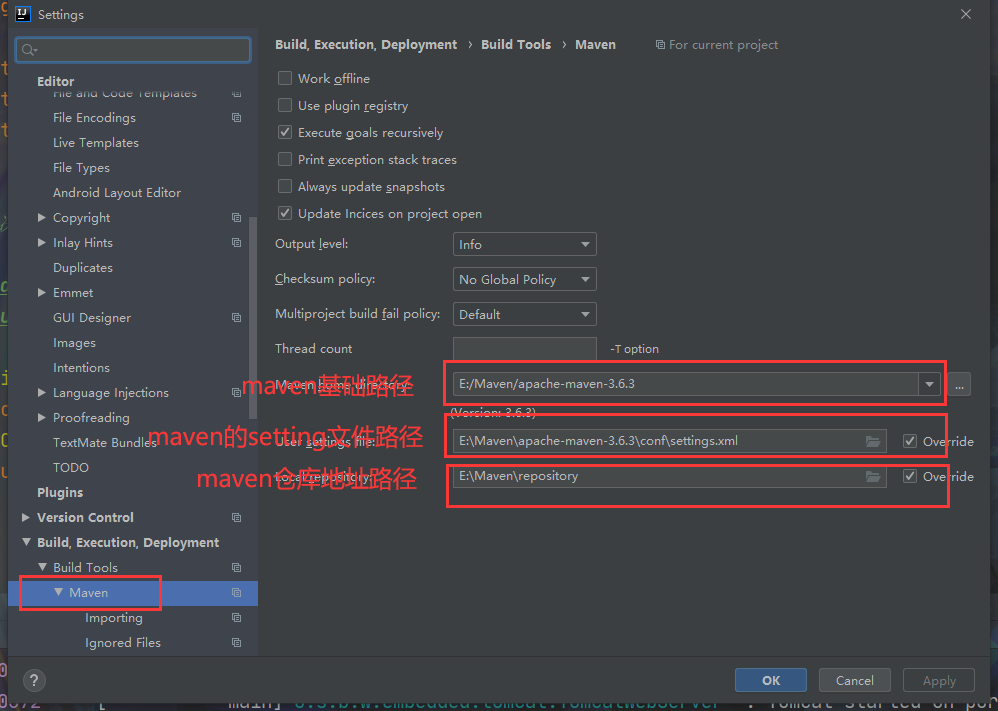Open Images settings page
998x711 pixels.
[74, 343]
